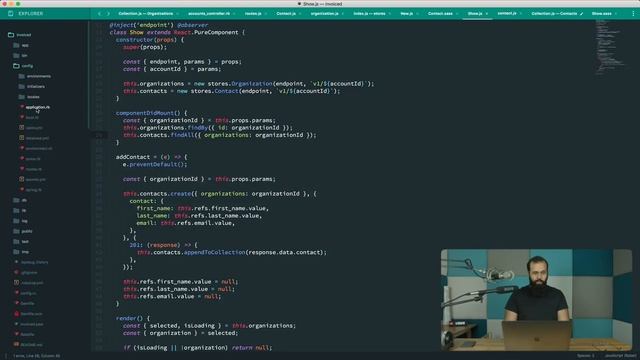Click the README.md file icon
Screen dimensions: 640x360
16,345
